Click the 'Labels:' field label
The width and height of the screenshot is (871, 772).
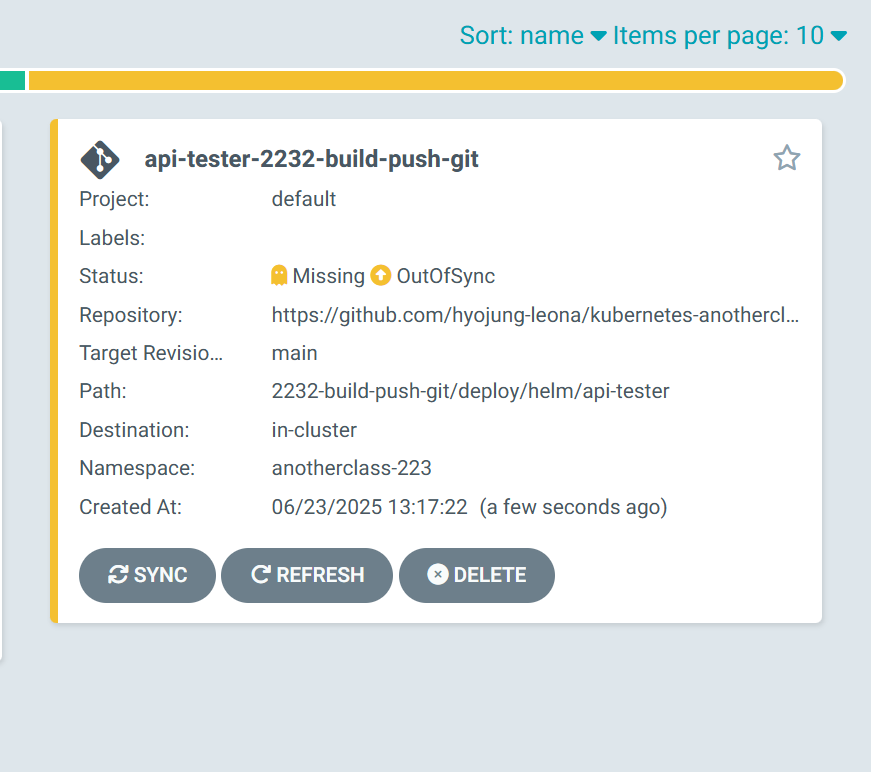tap(112, 238)
